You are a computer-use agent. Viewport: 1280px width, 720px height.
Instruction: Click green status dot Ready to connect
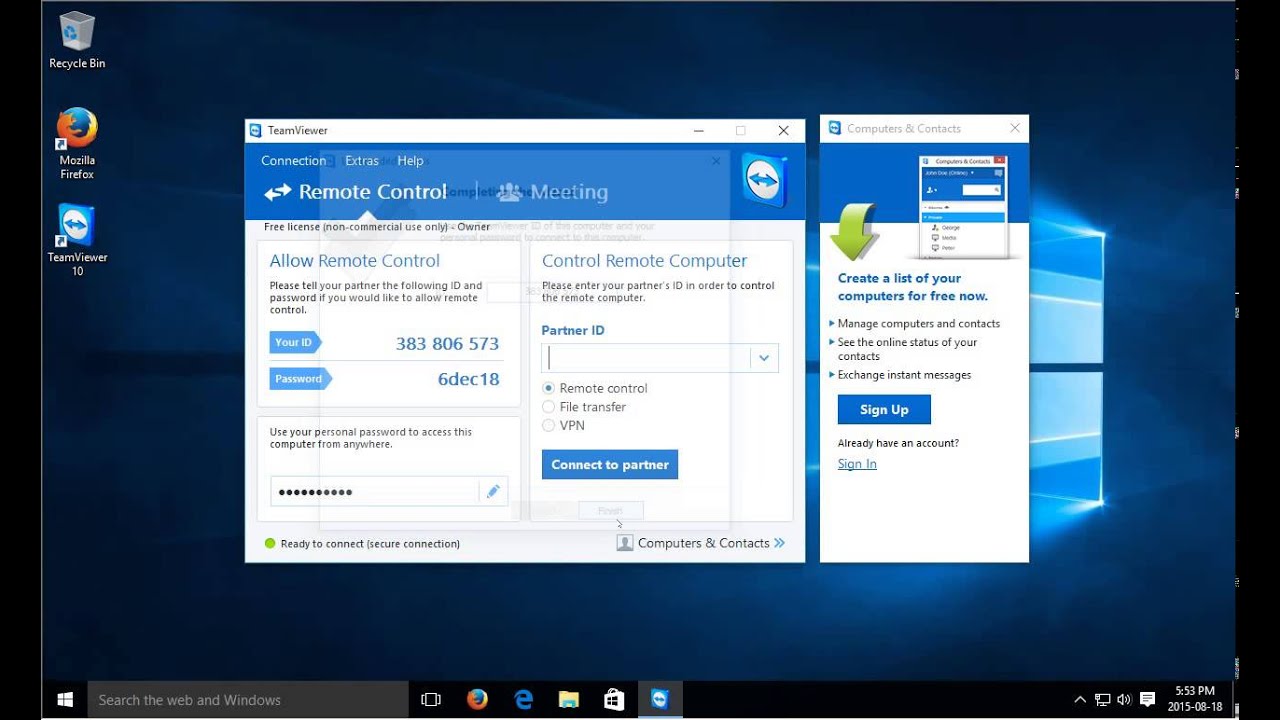(x=269, y=543)
